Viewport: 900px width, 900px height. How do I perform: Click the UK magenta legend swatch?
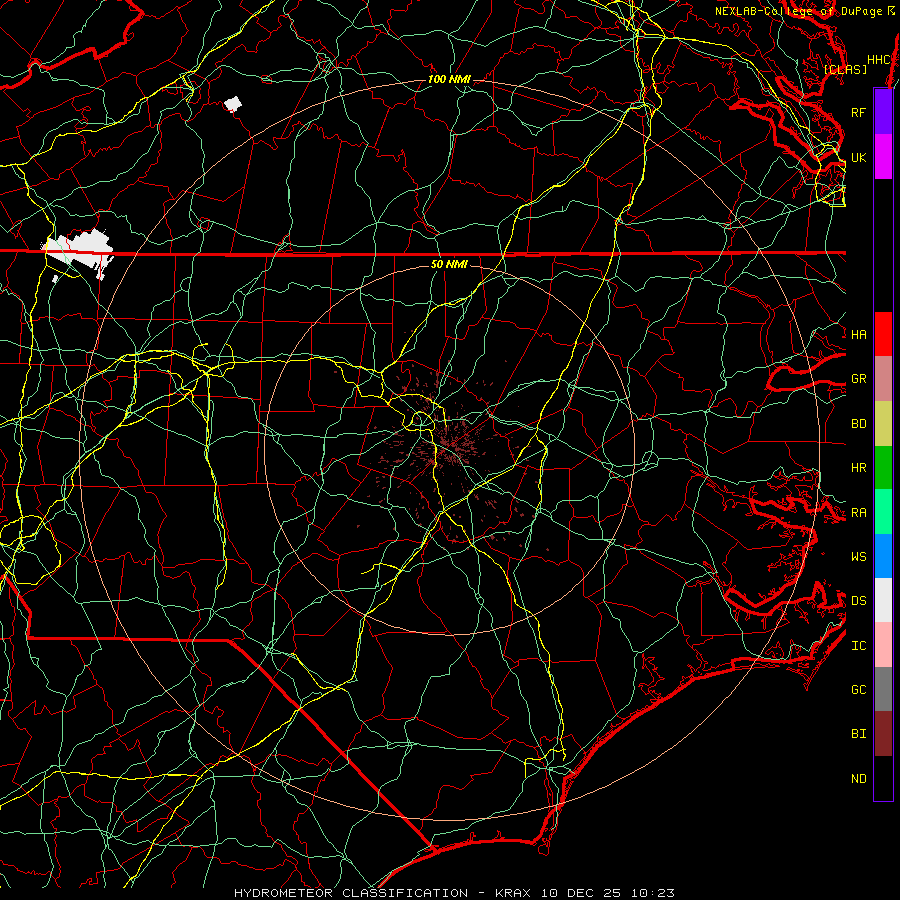pyautogui.click(x=883, y=157)
